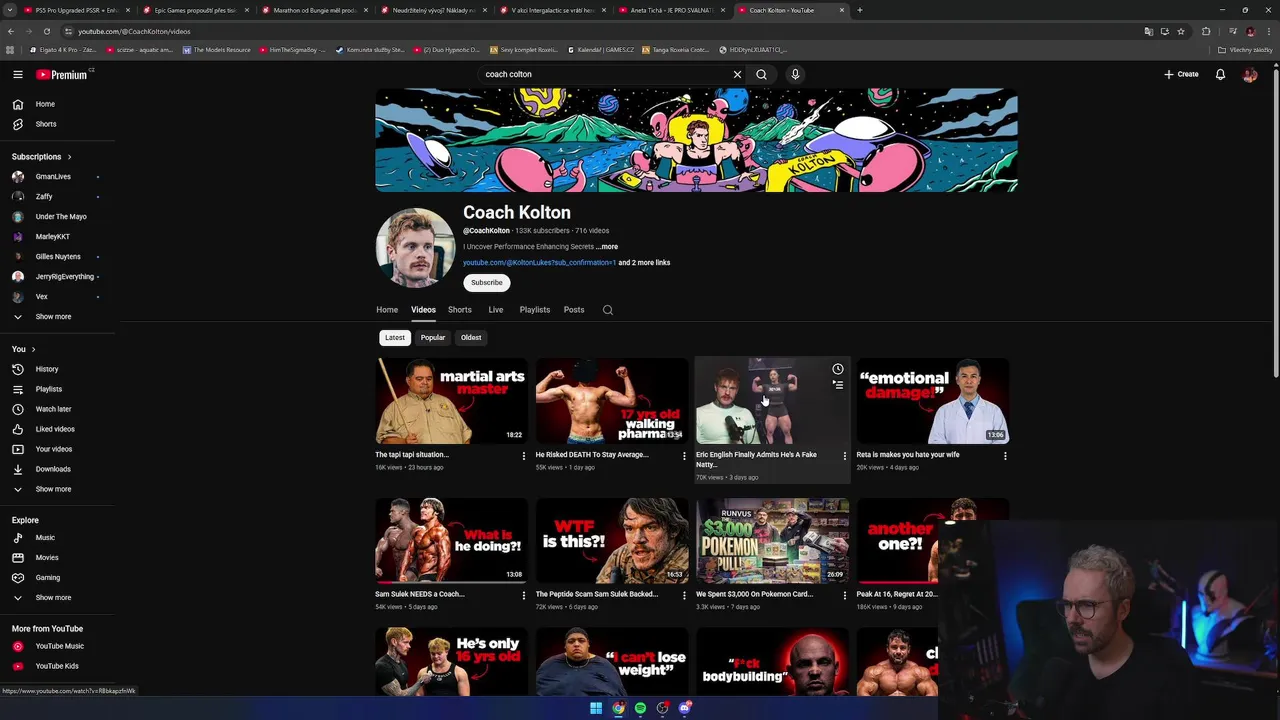
Task: Select the Oldest filter chip
Action: click(471, 338)
